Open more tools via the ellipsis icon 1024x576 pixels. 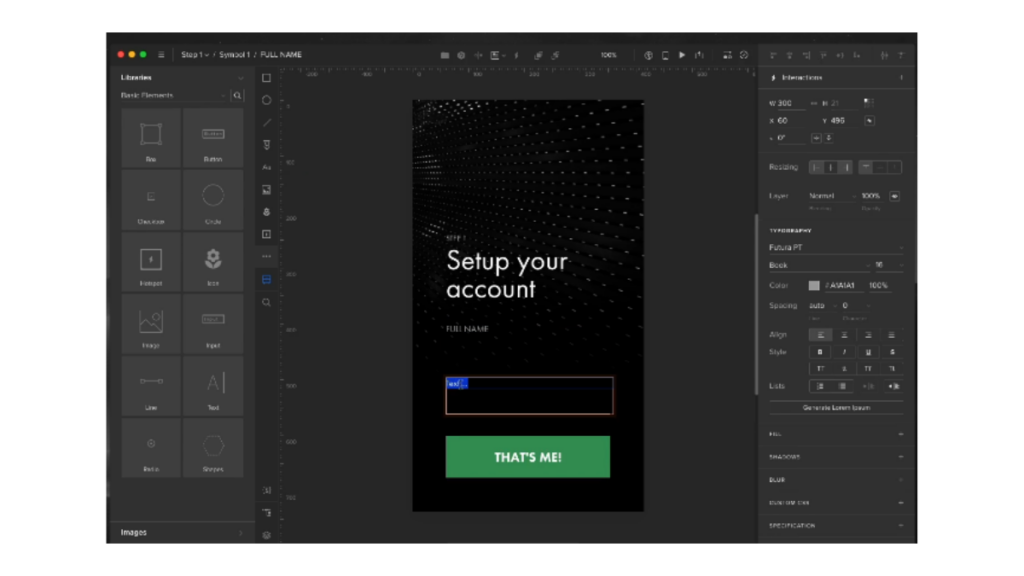tap(266, 256)
